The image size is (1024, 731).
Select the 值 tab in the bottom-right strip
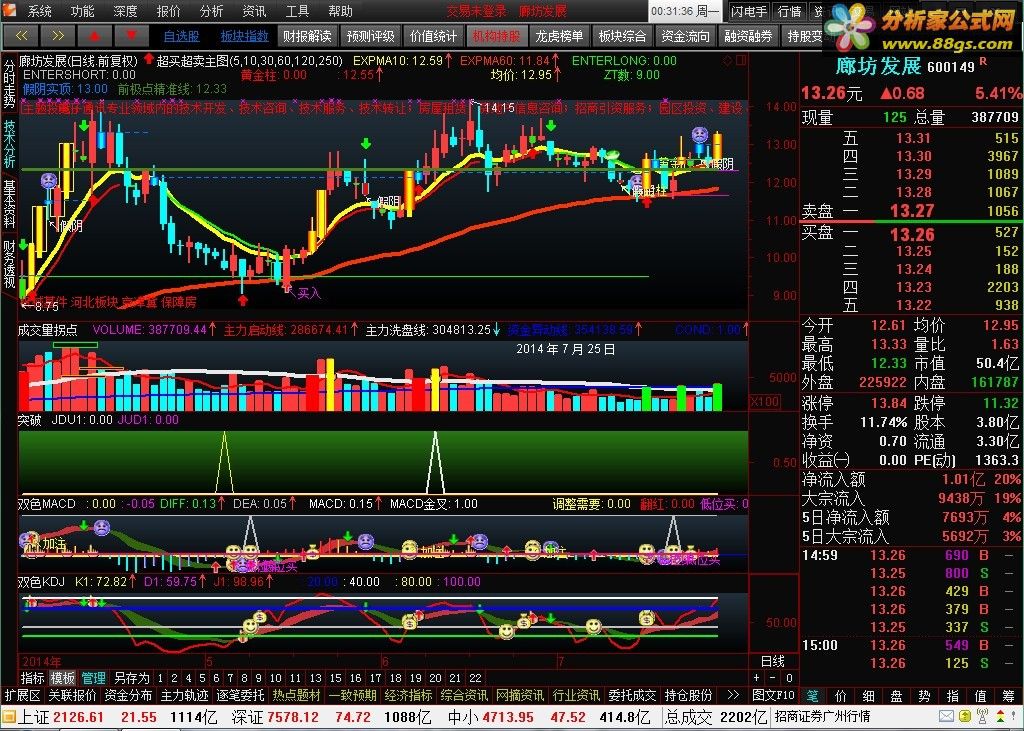(x=981, y=696)
